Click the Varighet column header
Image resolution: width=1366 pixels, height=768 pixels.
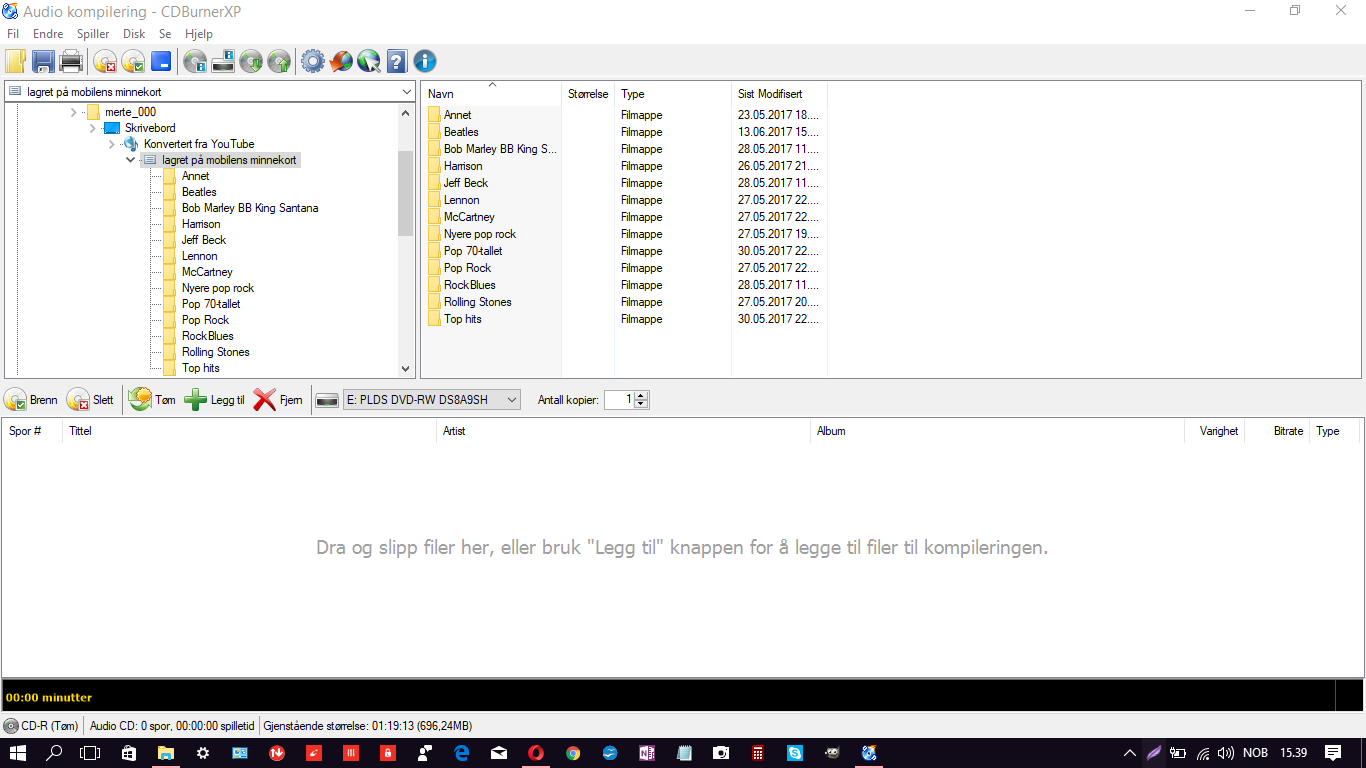click(x=1214, y=431)
